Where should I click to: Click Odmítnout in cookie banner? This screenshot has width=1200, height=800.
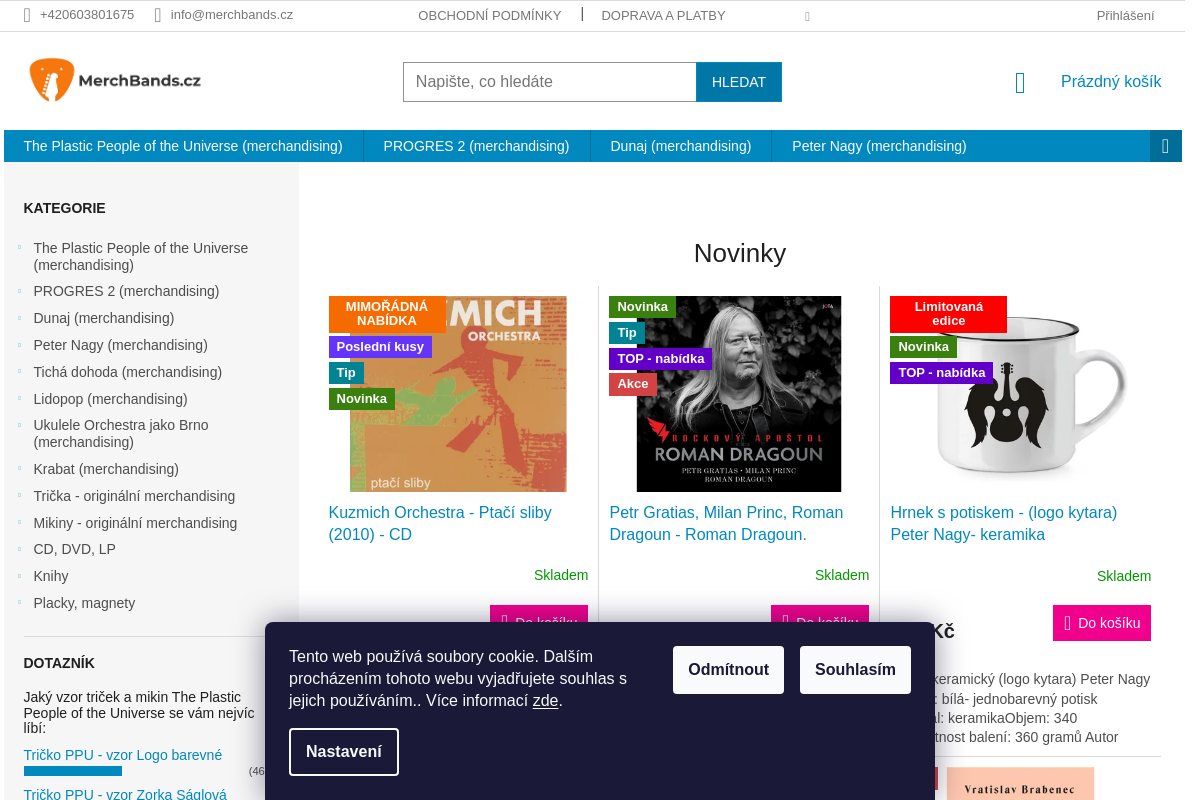pyautogui.click(x=728, y=670)
